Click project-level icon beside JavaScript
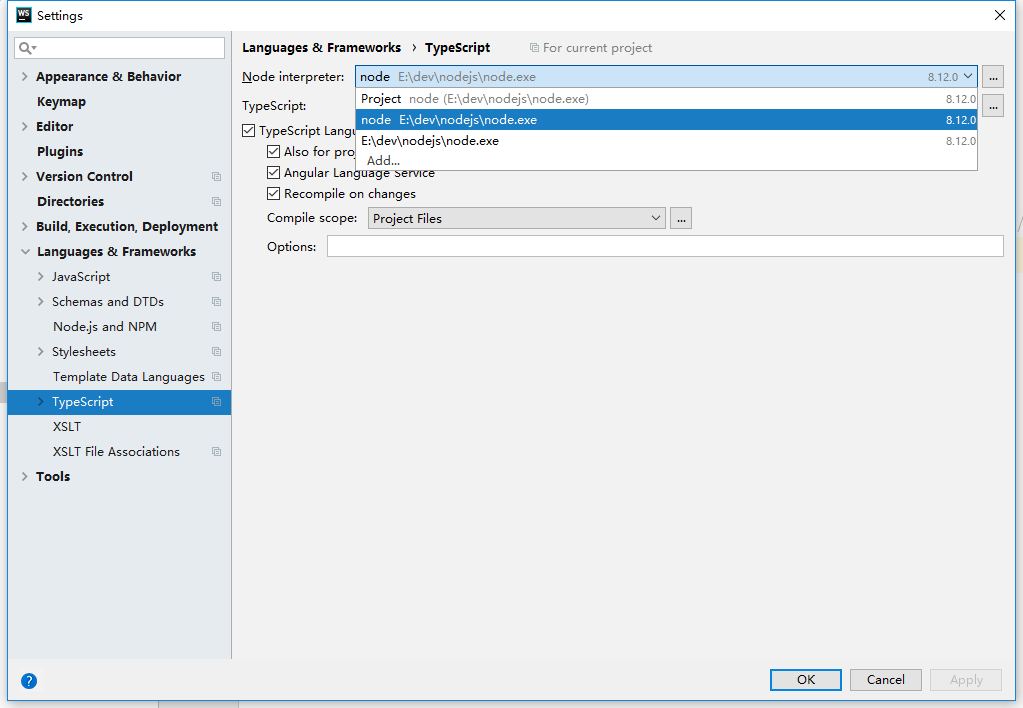The image size is (1023, 708). click(217, 277)
